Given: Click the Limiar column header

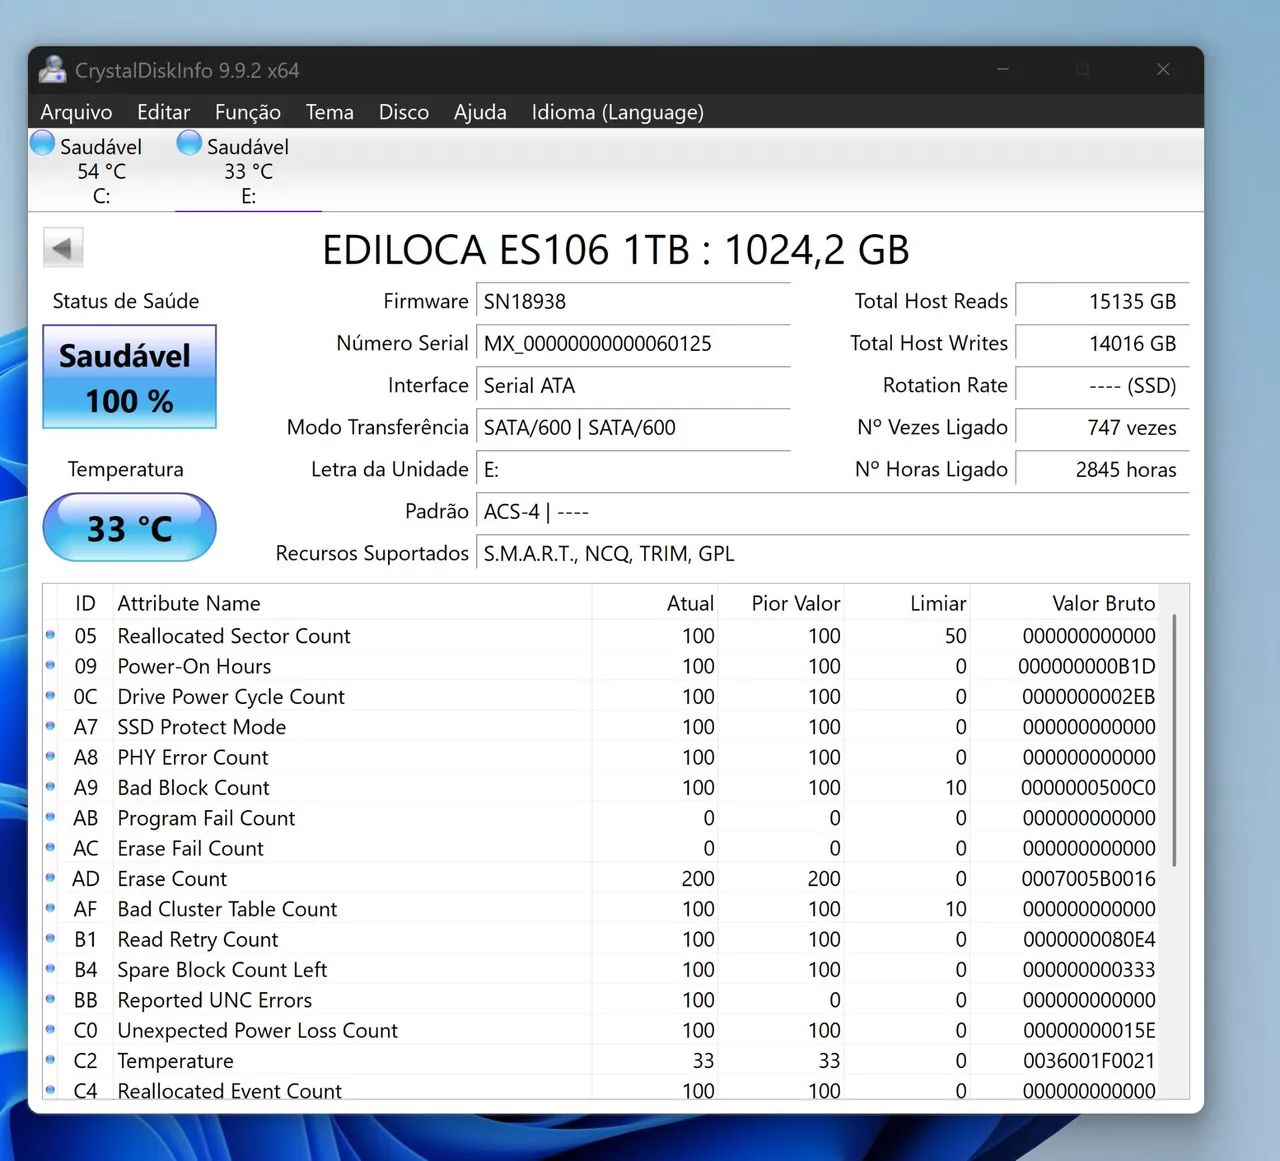Looking at the screenshot, I should click(907, 603).
